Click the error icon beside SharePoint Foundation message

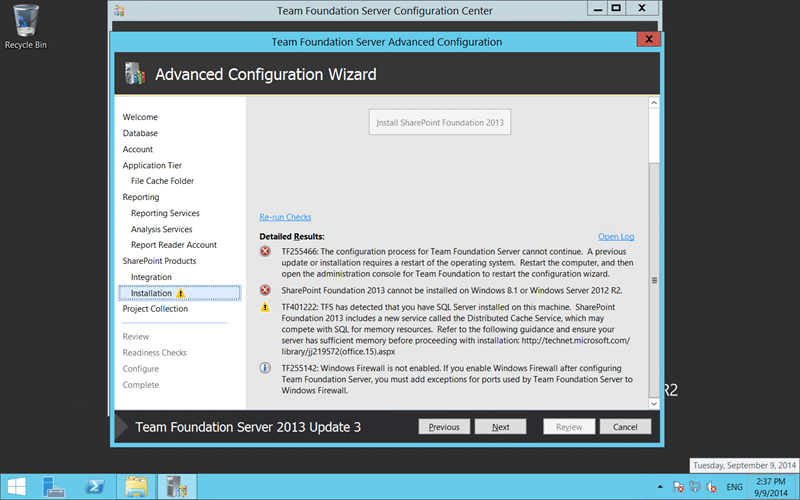265,290
